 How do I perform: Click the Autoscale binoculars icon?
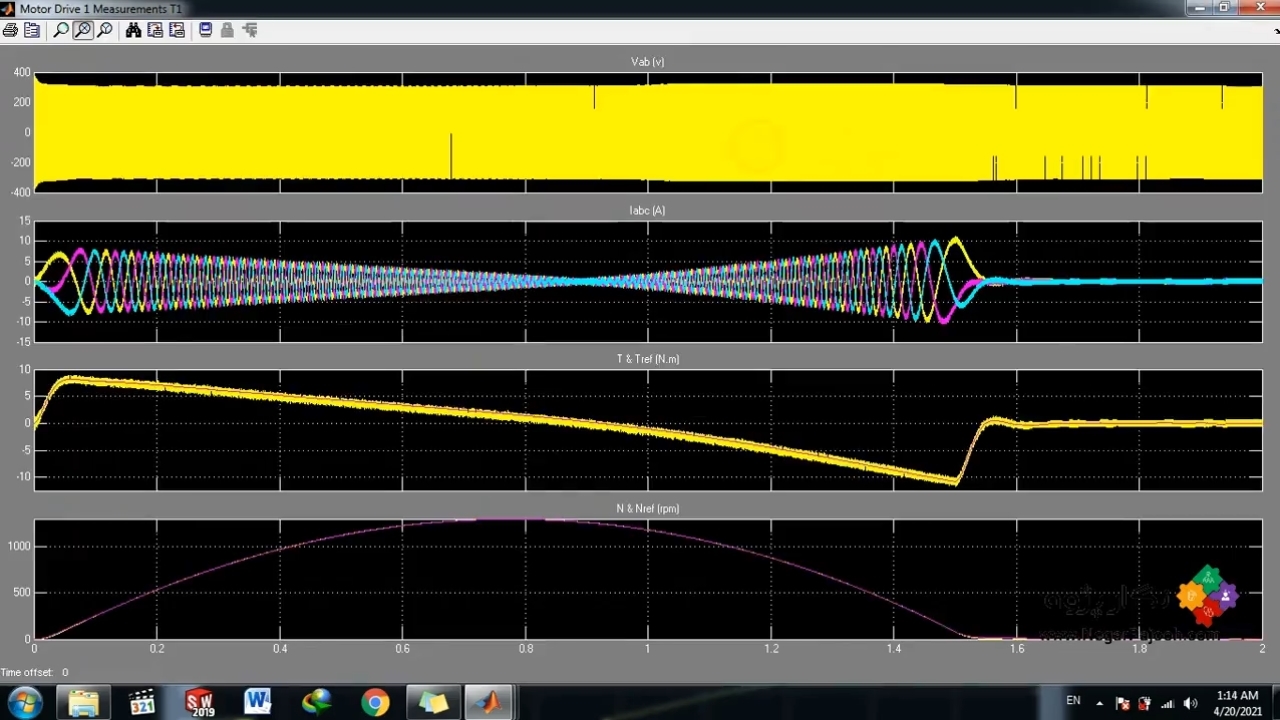point(133,30)
